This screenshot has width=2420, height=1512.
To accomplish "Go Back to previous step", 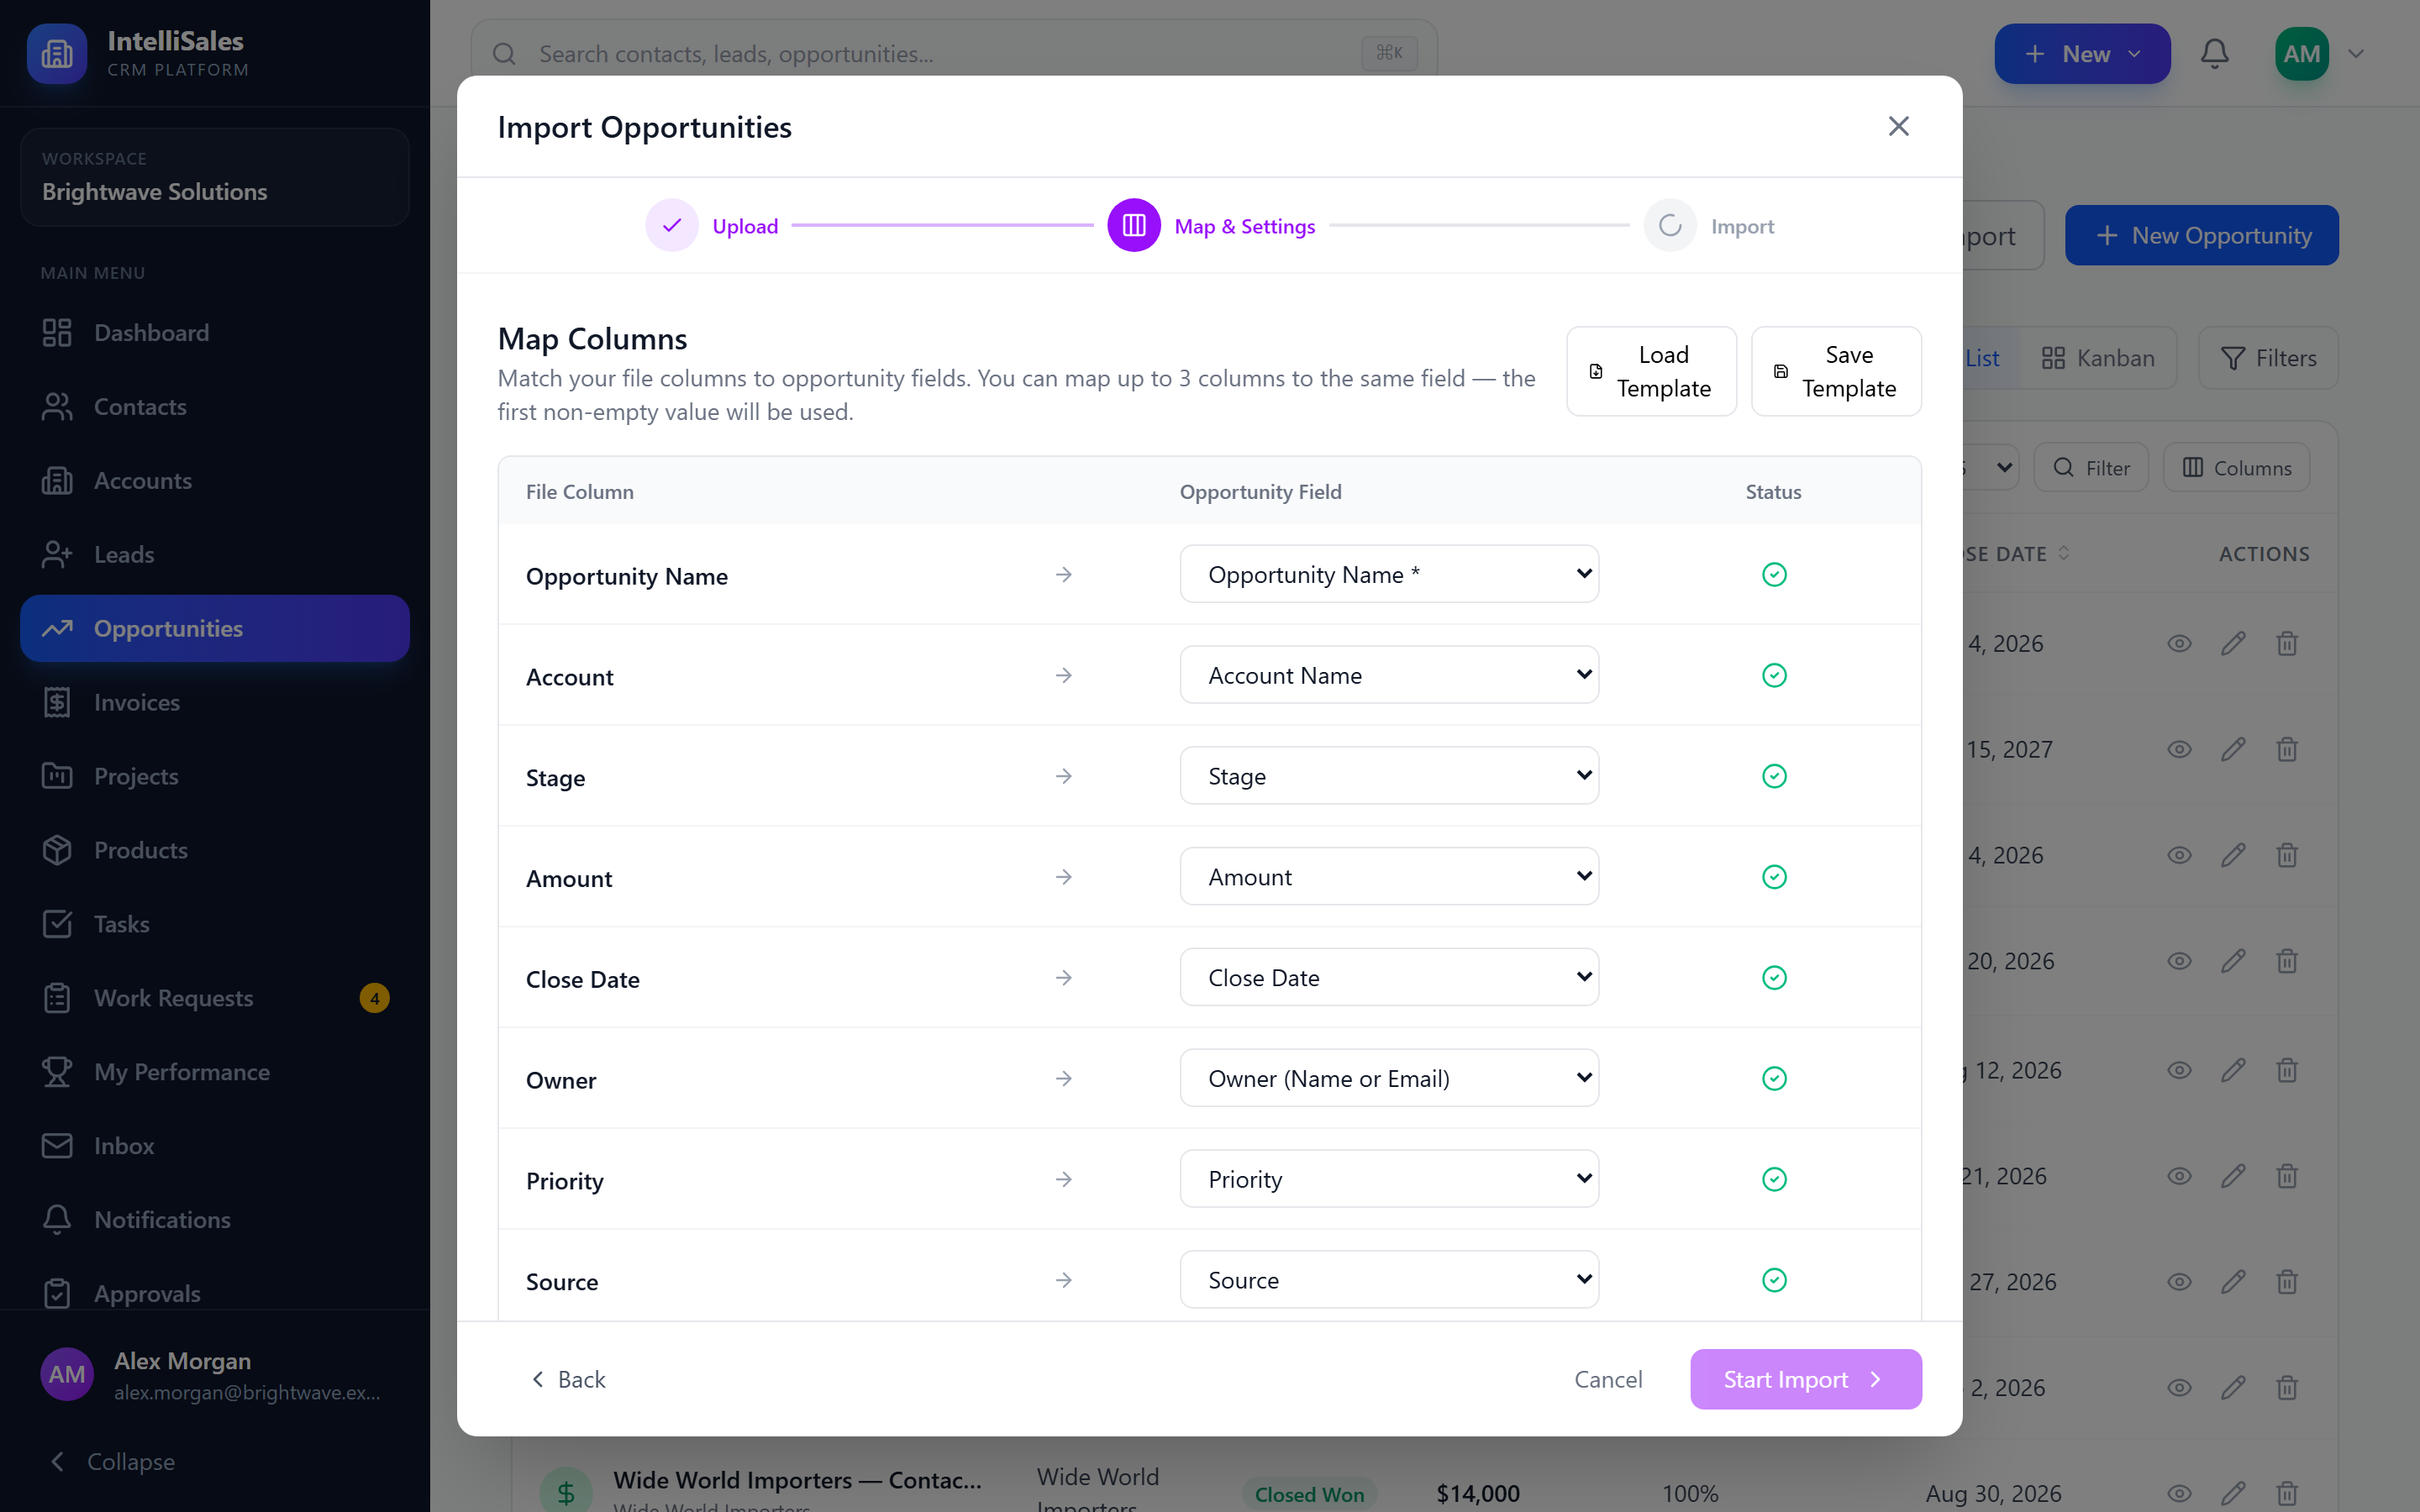I will tap(568, 1379).
